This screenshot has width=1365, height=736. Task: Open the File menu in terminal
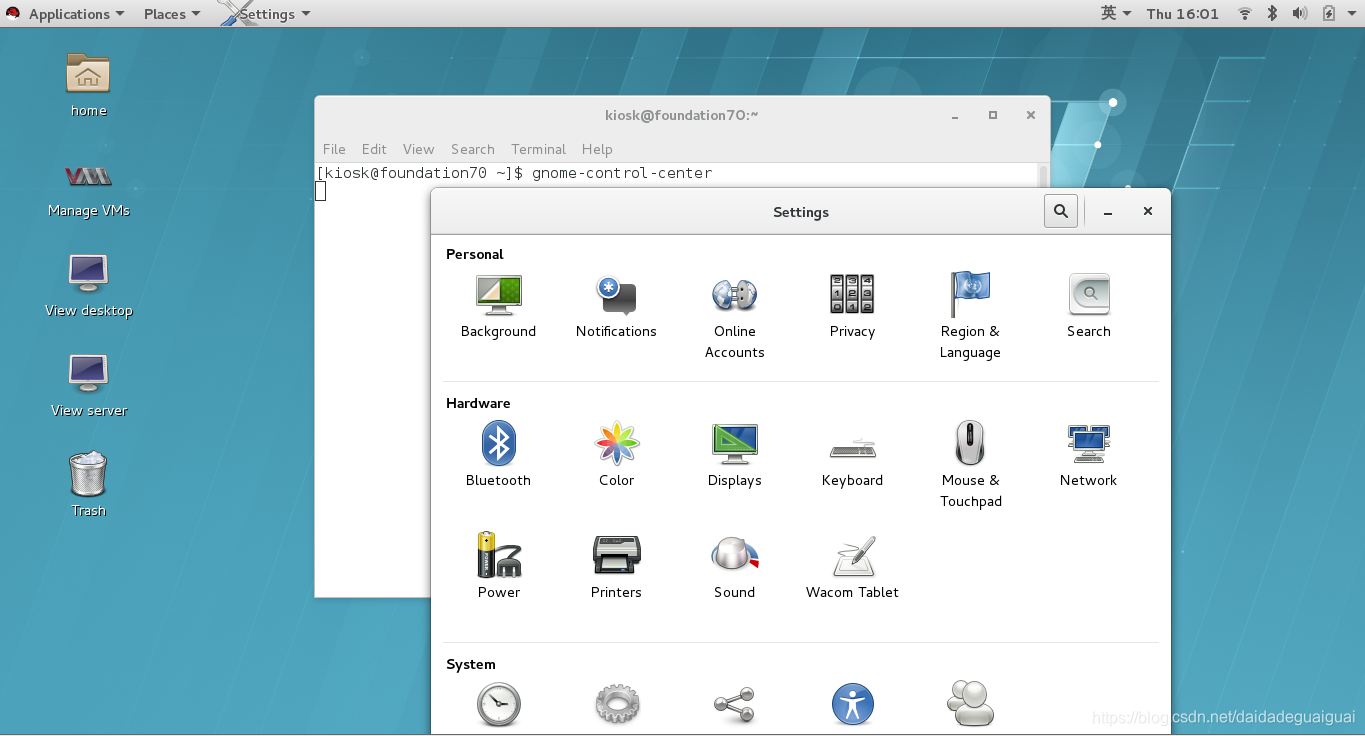[334, 149]
